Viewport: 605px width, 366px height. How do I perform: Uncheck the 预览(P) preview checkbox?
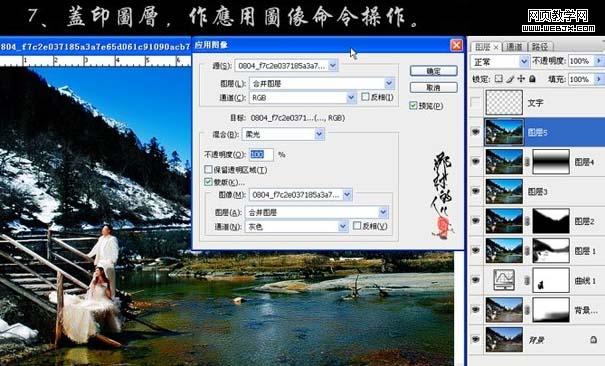point(413,105)
